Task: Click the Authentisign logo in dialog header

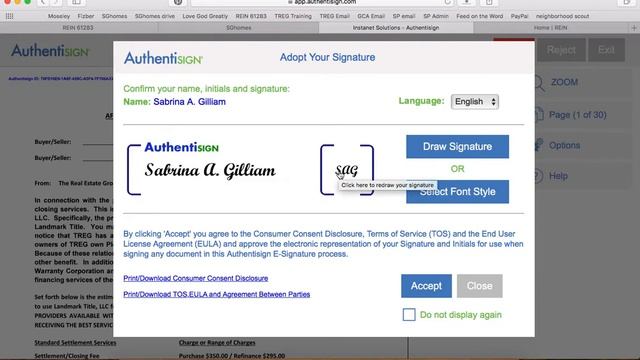Action: [163, 58]
